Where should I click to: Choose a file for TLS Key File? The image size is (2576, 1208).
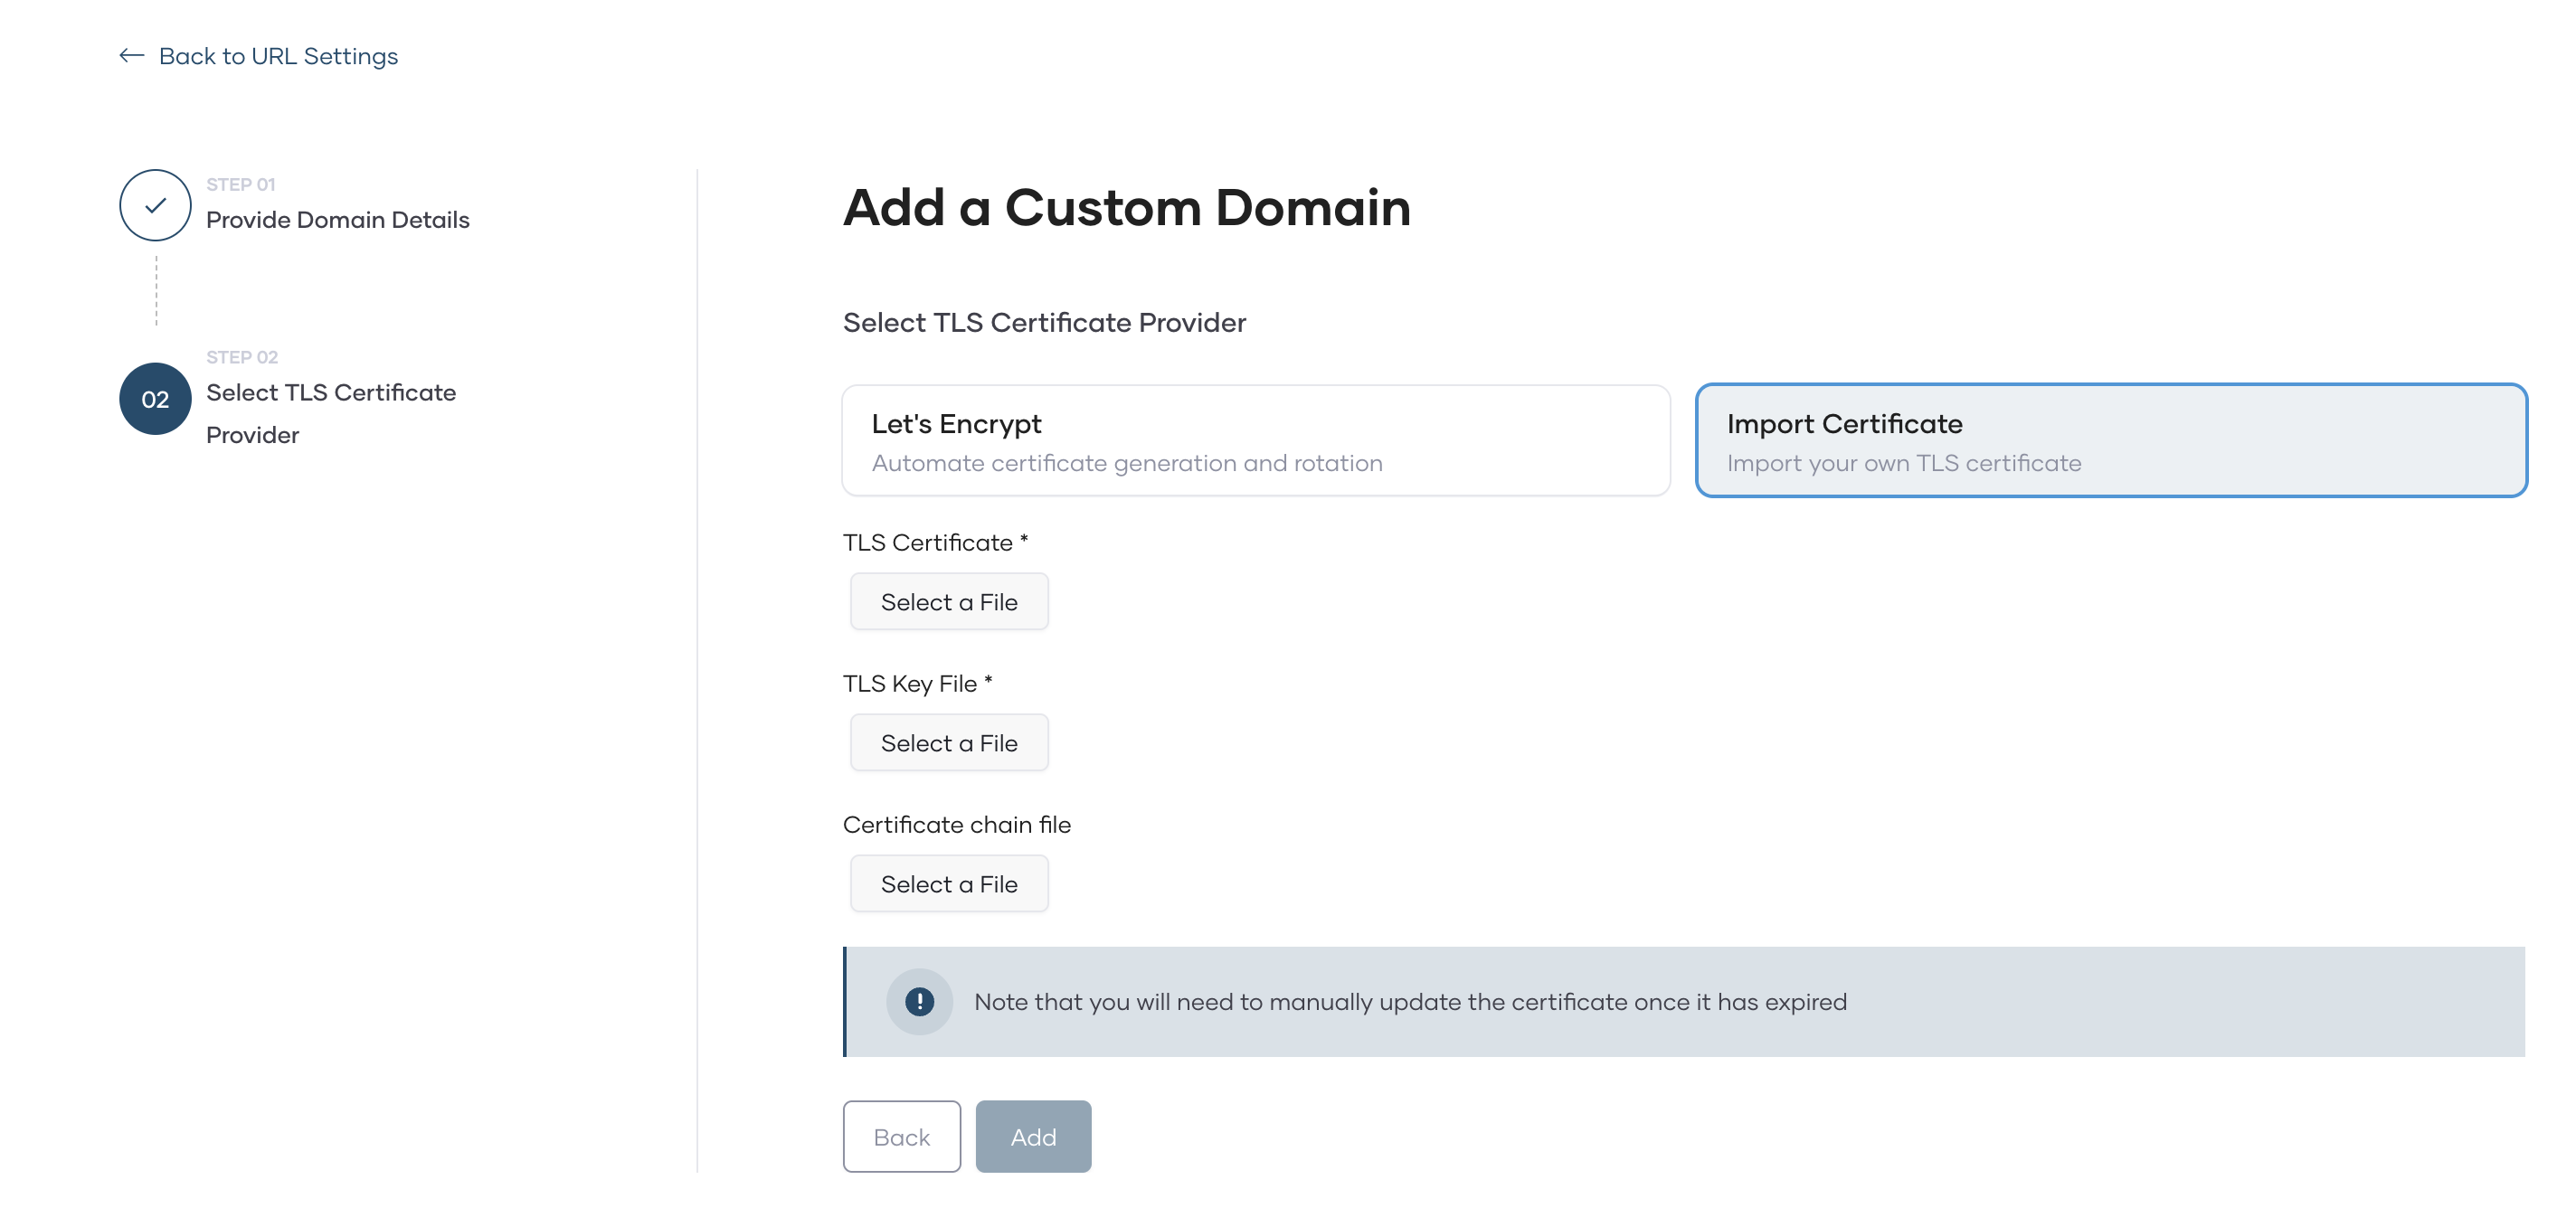click(x=948, y=742)
